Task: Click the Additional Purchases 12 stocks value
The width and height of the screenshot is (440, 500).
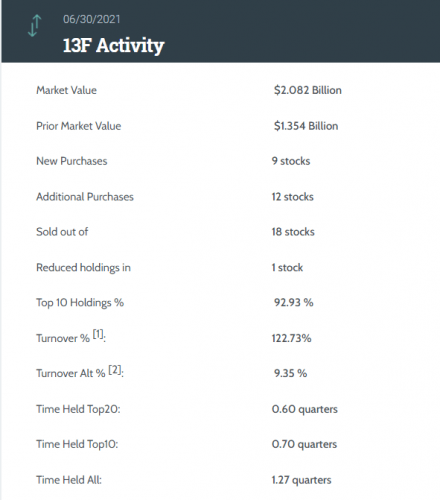Action: pos(292,197)
